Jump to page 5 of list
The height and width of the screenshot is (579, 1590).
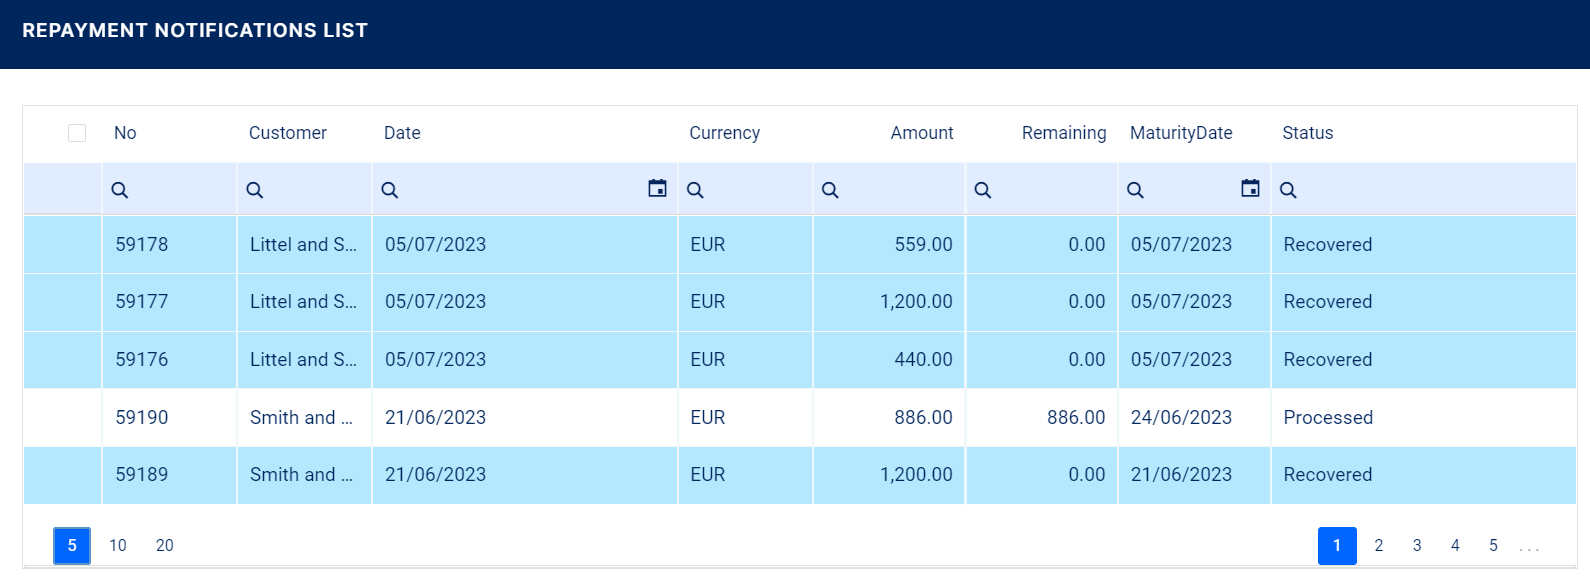tap(1493, 545)
